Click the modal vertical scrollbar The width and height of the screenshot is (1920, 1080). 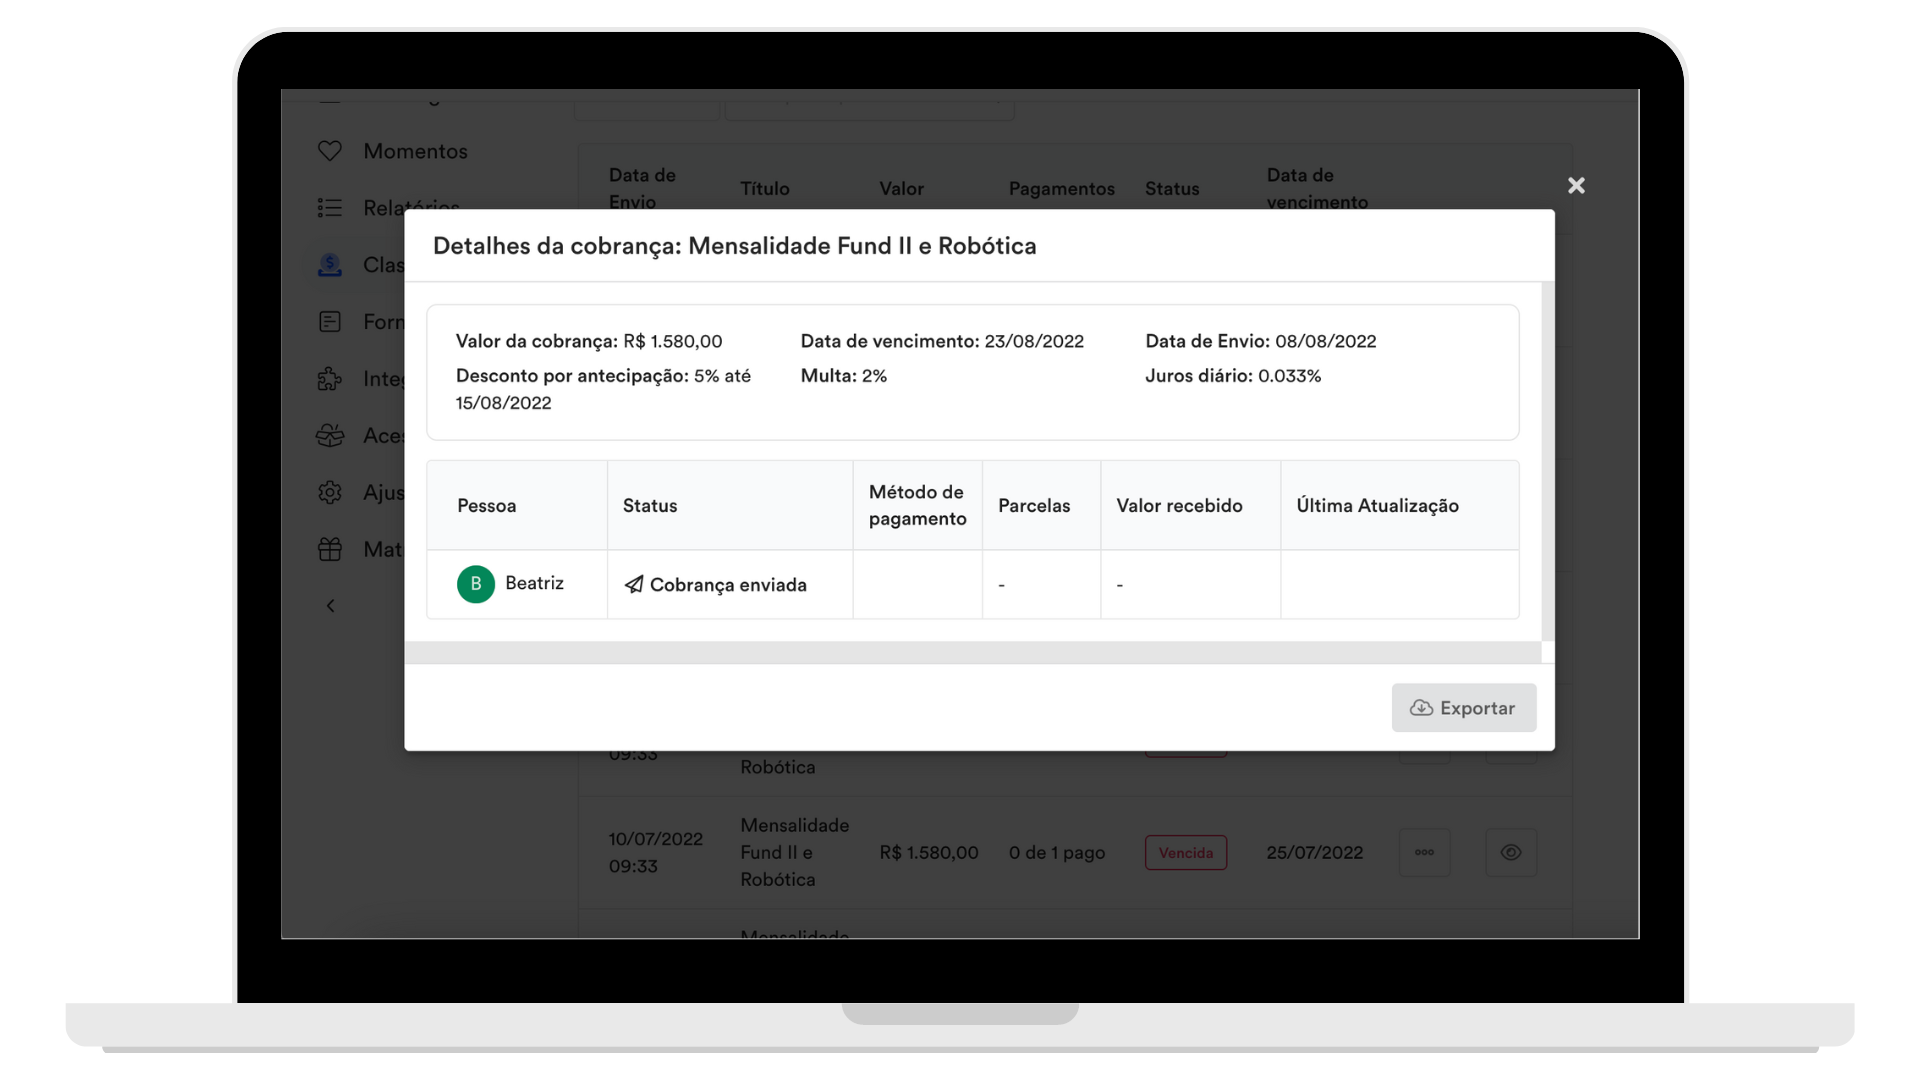click(x=1548, y=461)
